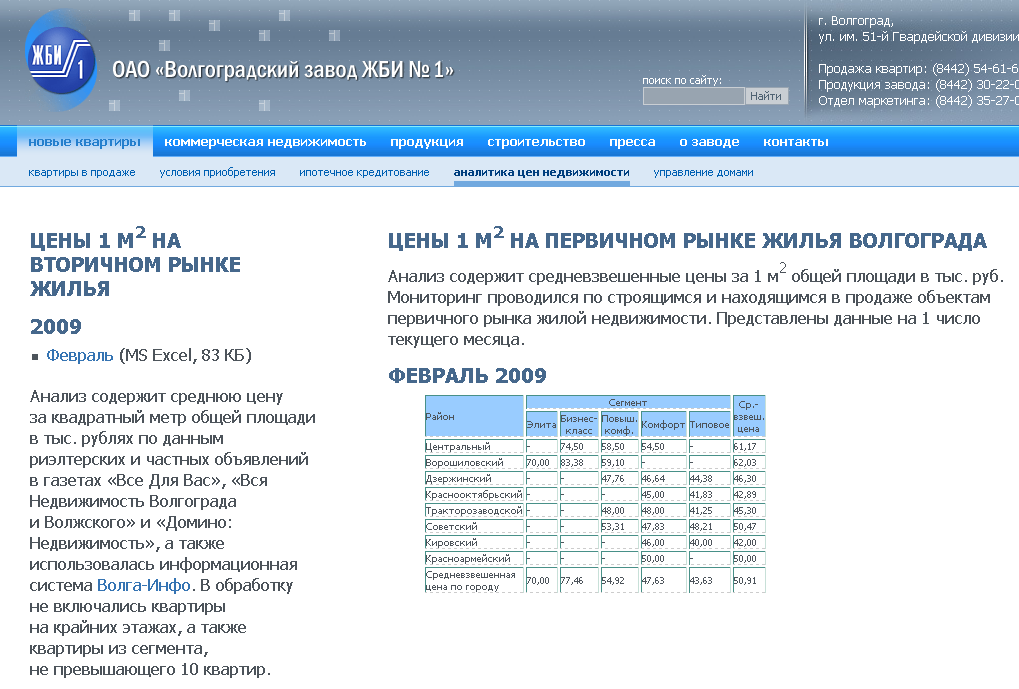Screen dimensions: 1019x689
Task: Go to коммерческая недвижимость
Action: point(265,142)
